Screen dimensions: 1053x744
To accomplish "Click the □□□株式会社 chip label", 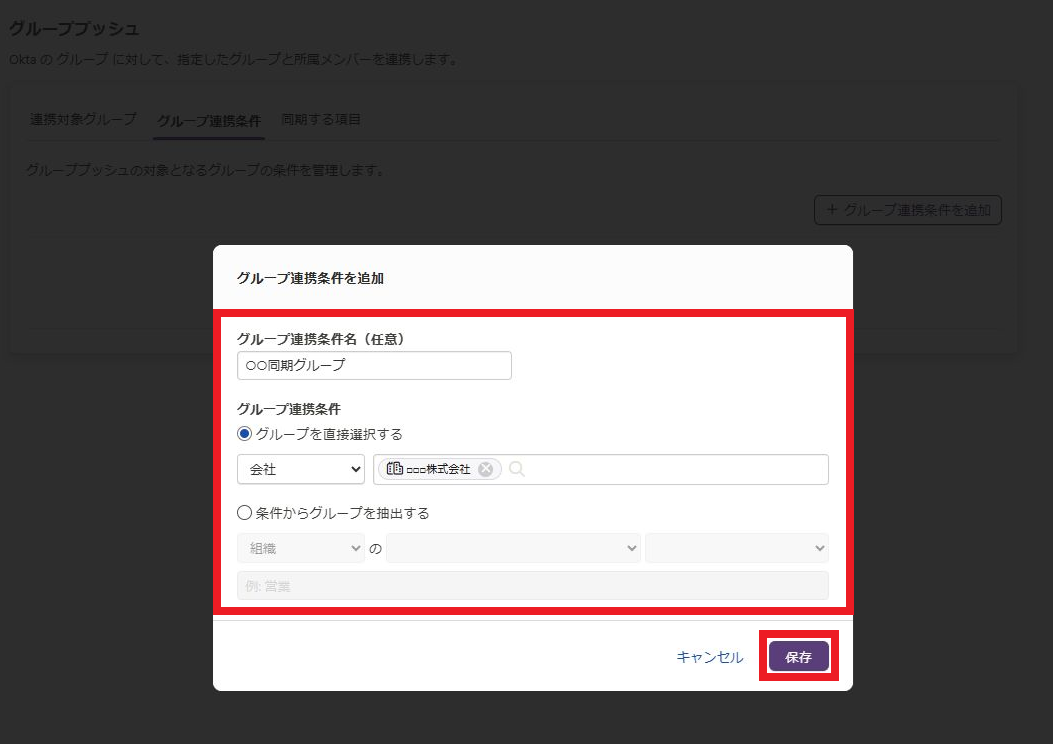I will pyautogui.click(x=438, y=469).
